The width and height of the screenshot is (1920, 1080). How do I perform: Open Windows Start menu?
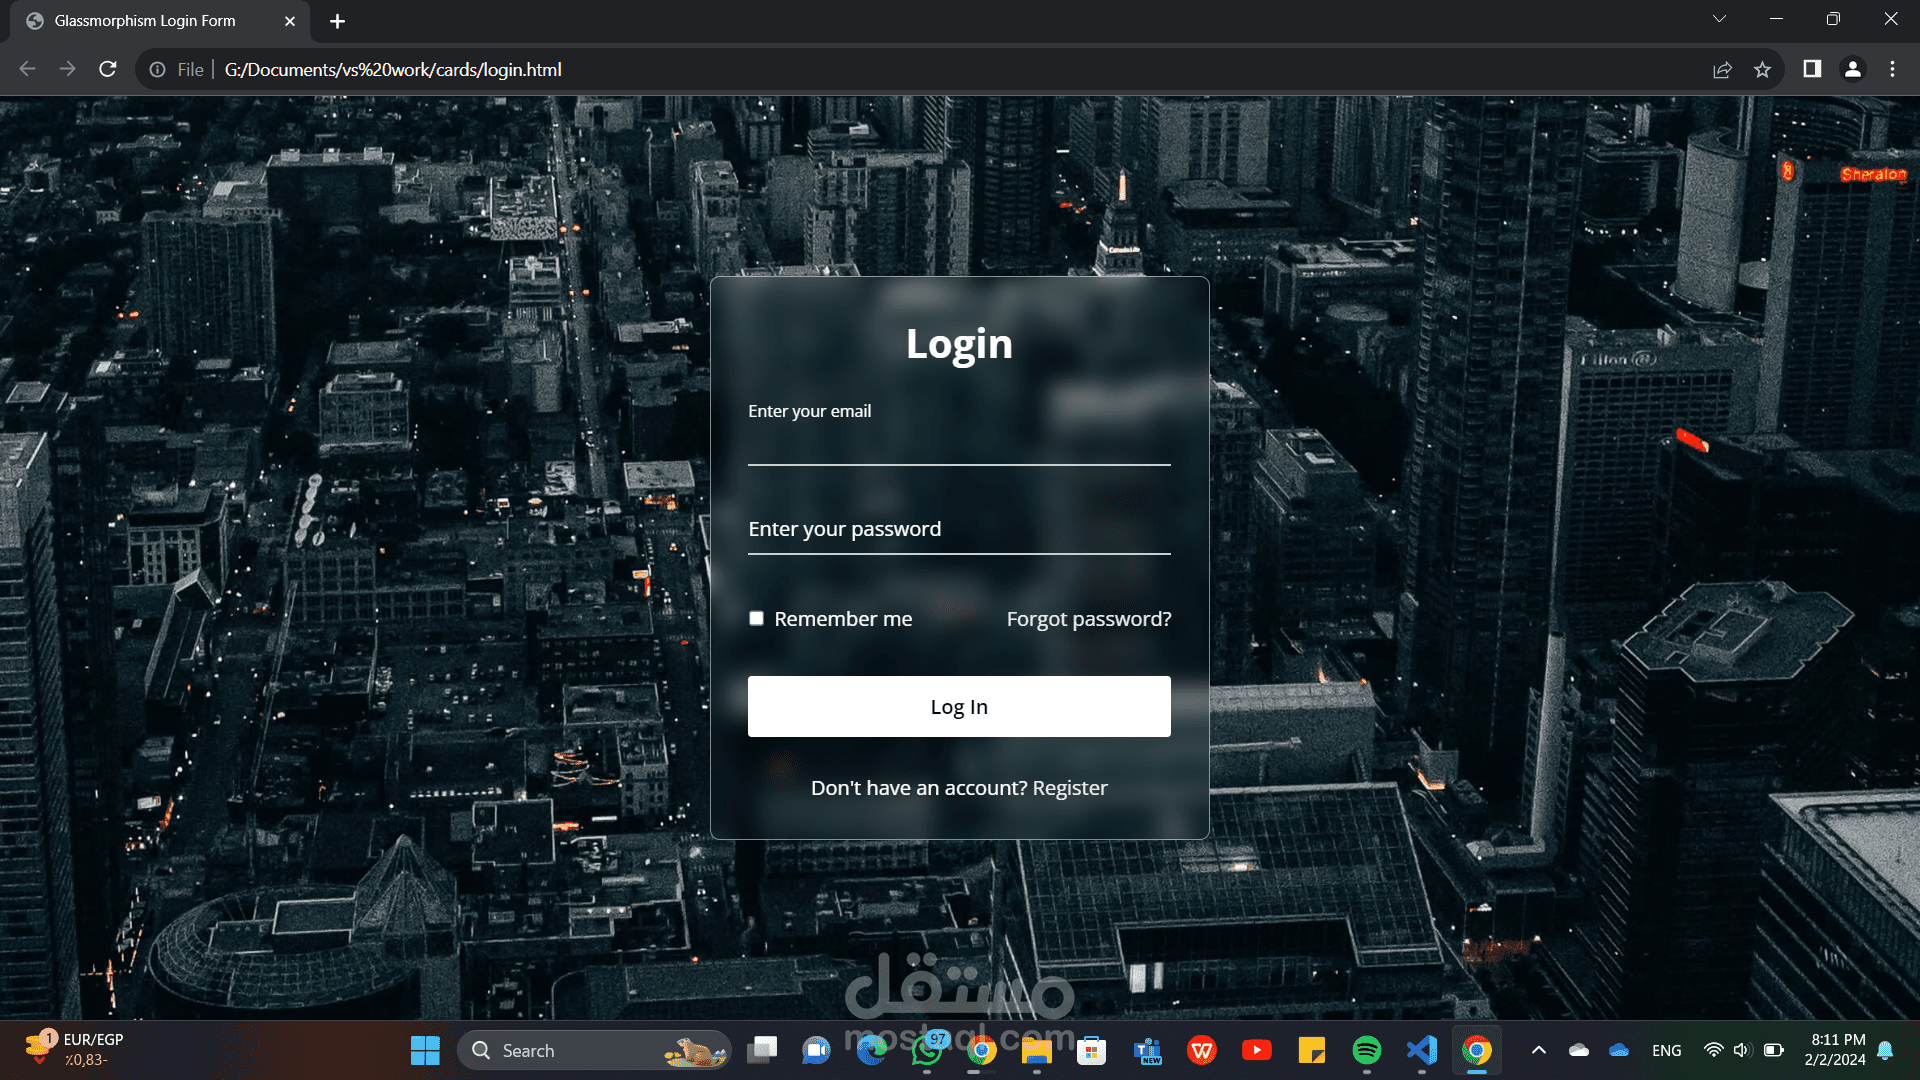click(425, 1050)
